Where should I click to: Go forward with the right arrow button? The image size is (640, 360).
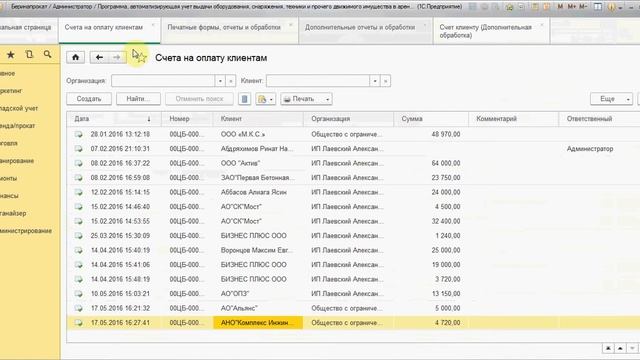click(117, 57)
